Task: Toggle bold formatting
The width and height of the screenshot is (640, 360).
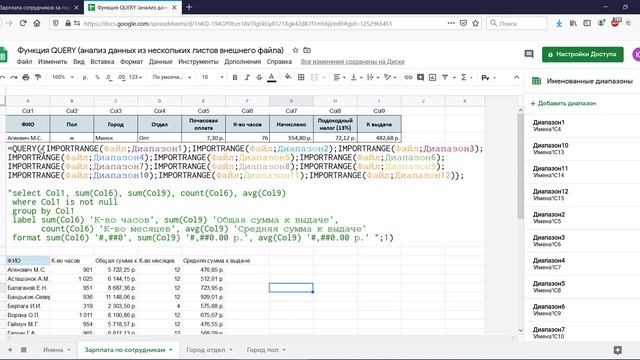Action: coord(235,77)
